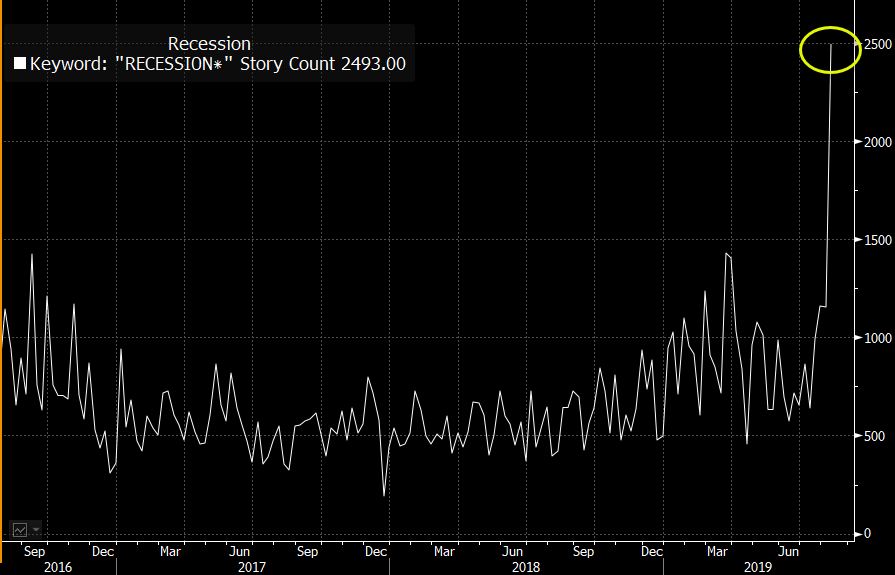895x575 pixels.
Task: Click the 2500 value on the y-axis
Action: tap(878, 44)
